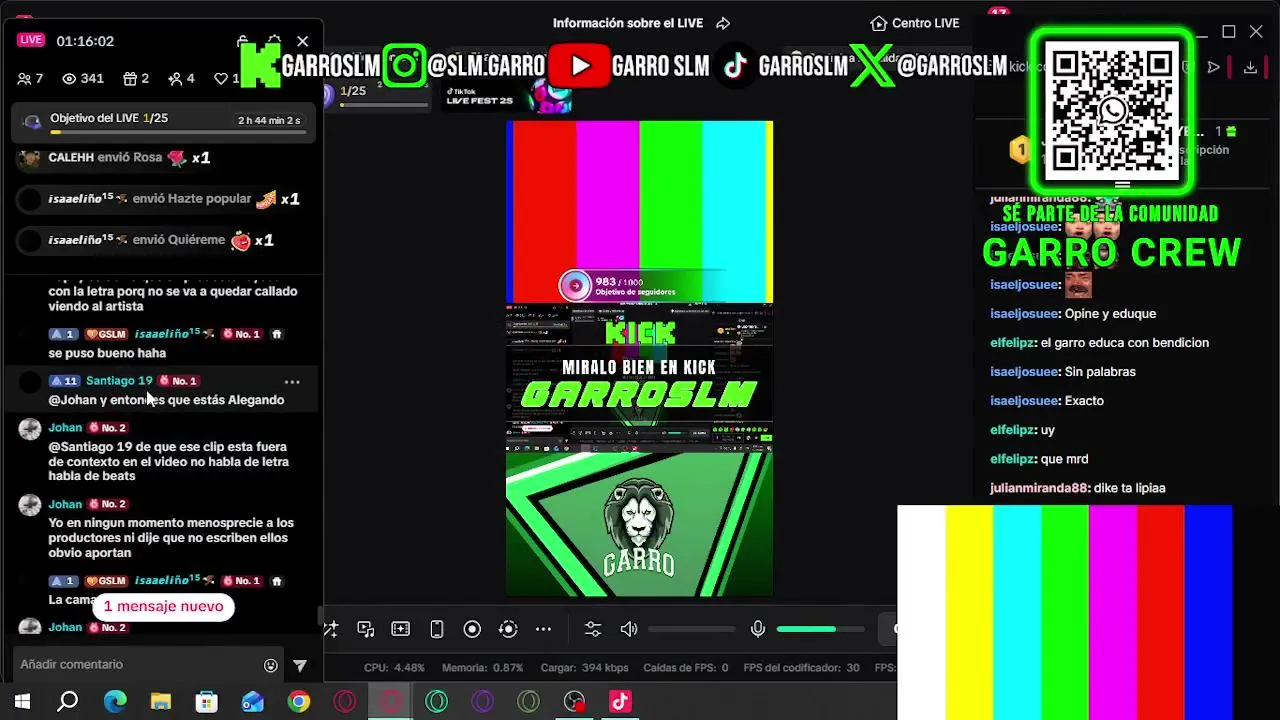Click 'elfelipz: que mrd' chat line
1280x720 pixels.
1039,459
